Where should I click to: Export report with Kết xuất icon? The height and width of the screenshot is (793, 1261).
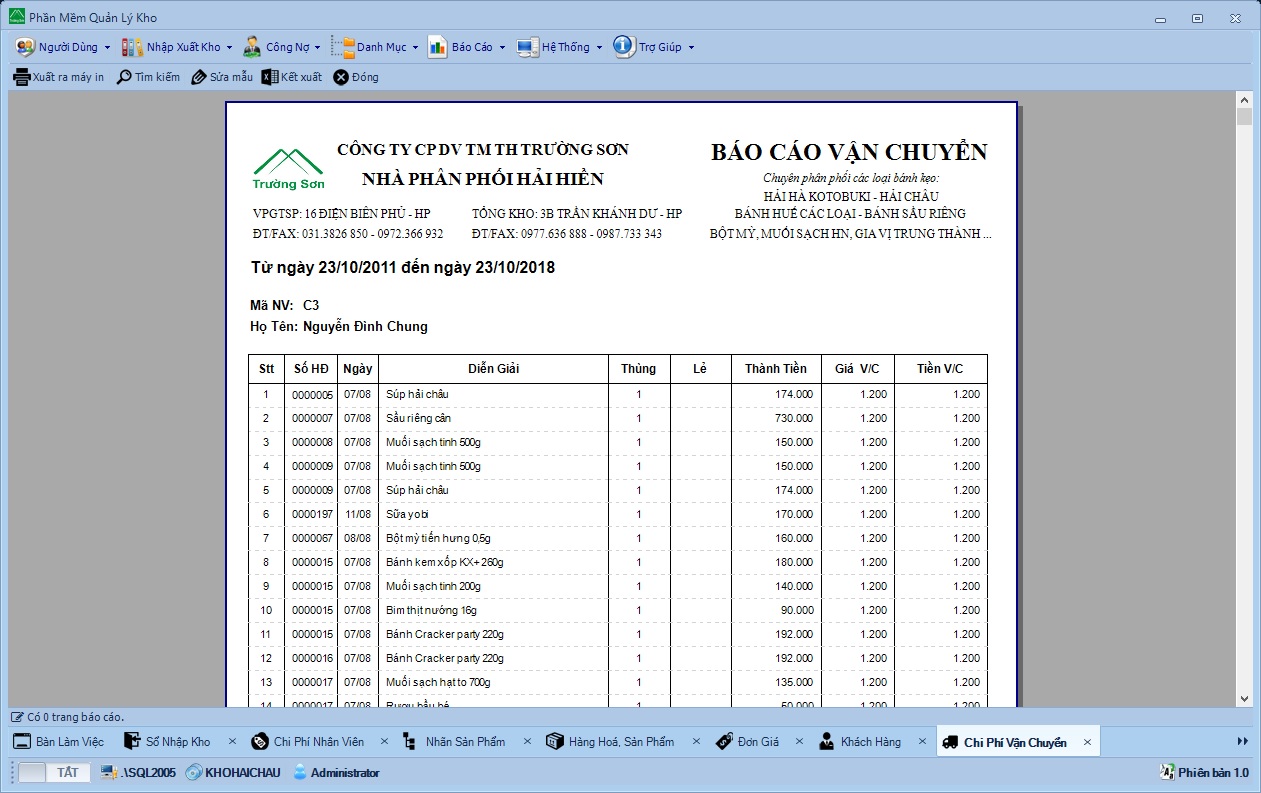point(269,77)
